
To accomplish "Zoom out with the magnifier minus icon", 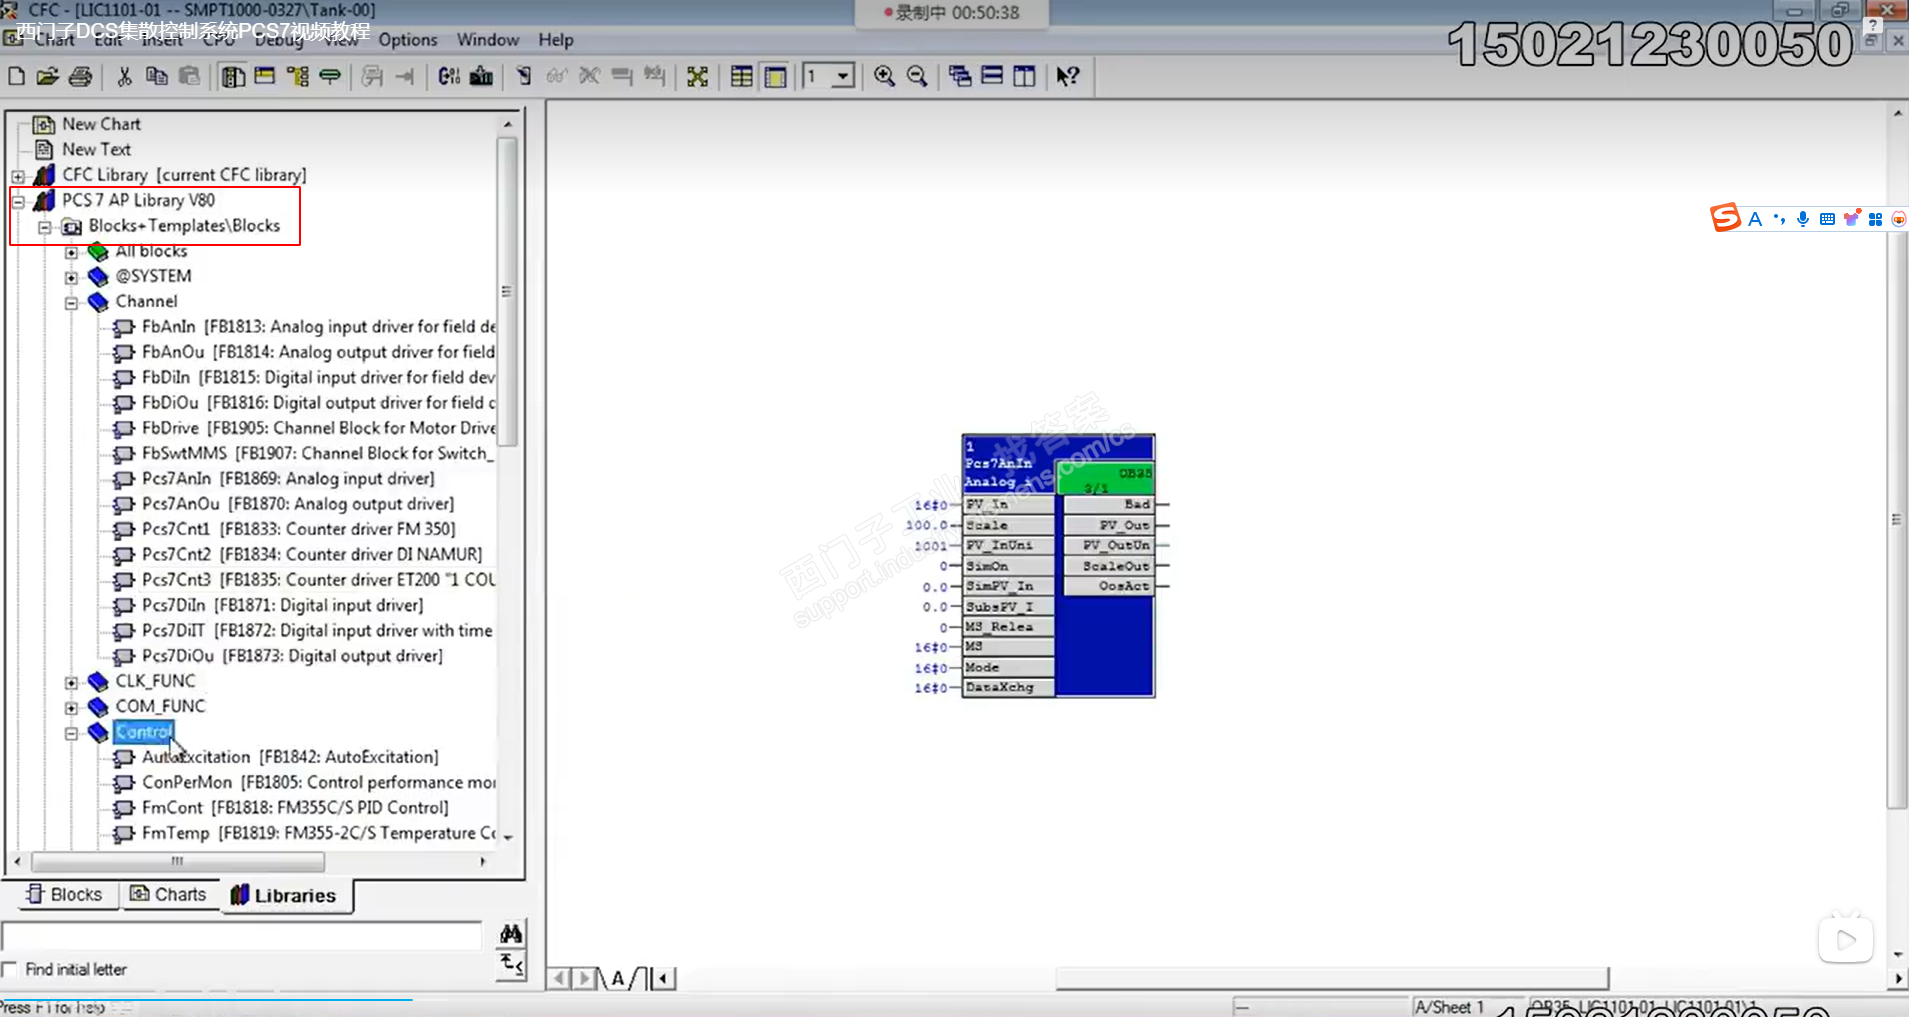I will (917, 76).
